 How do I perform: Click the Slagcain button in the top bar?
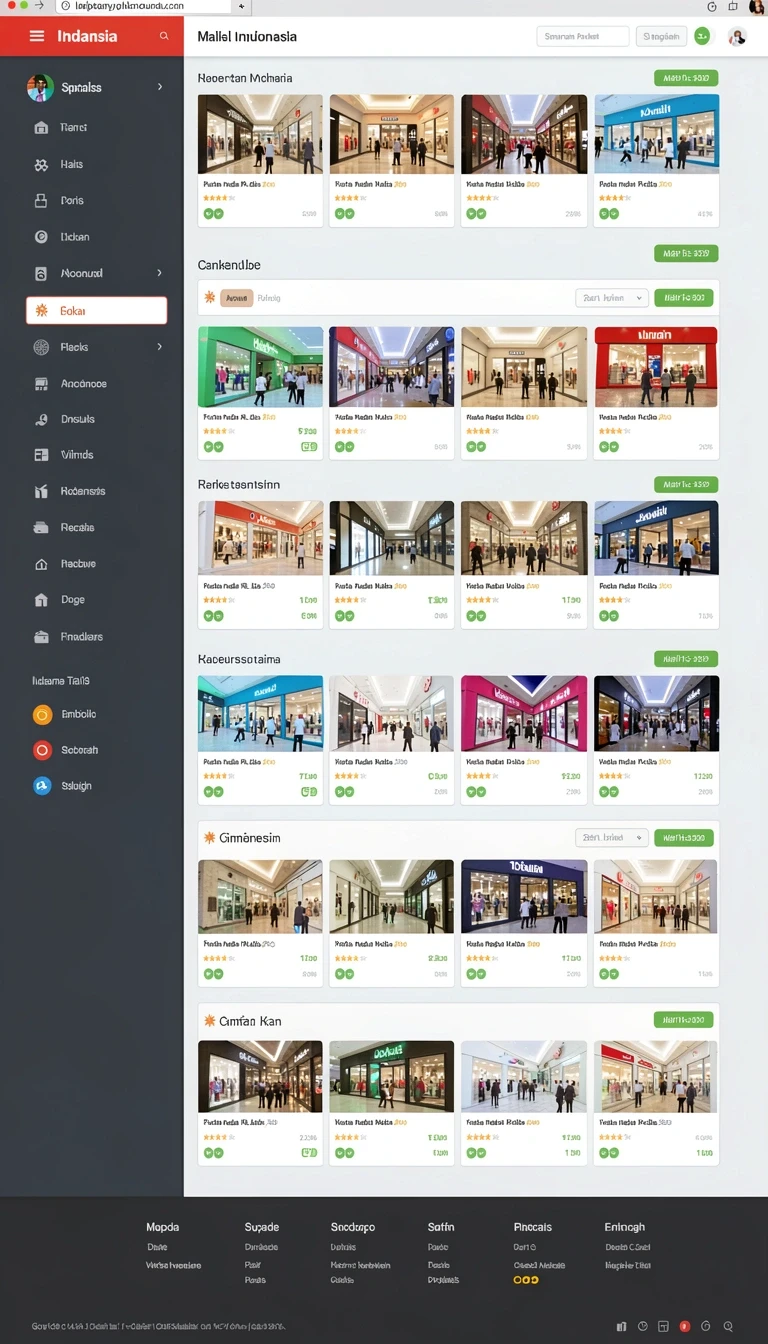tap(661, 36)
